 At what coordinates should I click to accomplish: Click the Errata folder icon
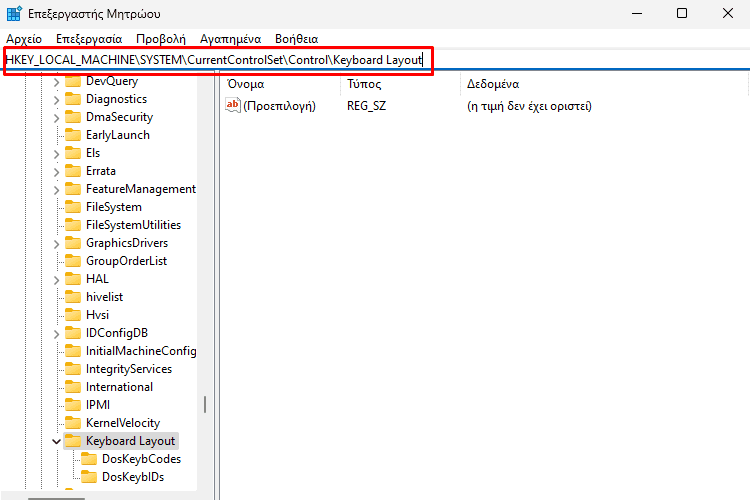(73, 171)
